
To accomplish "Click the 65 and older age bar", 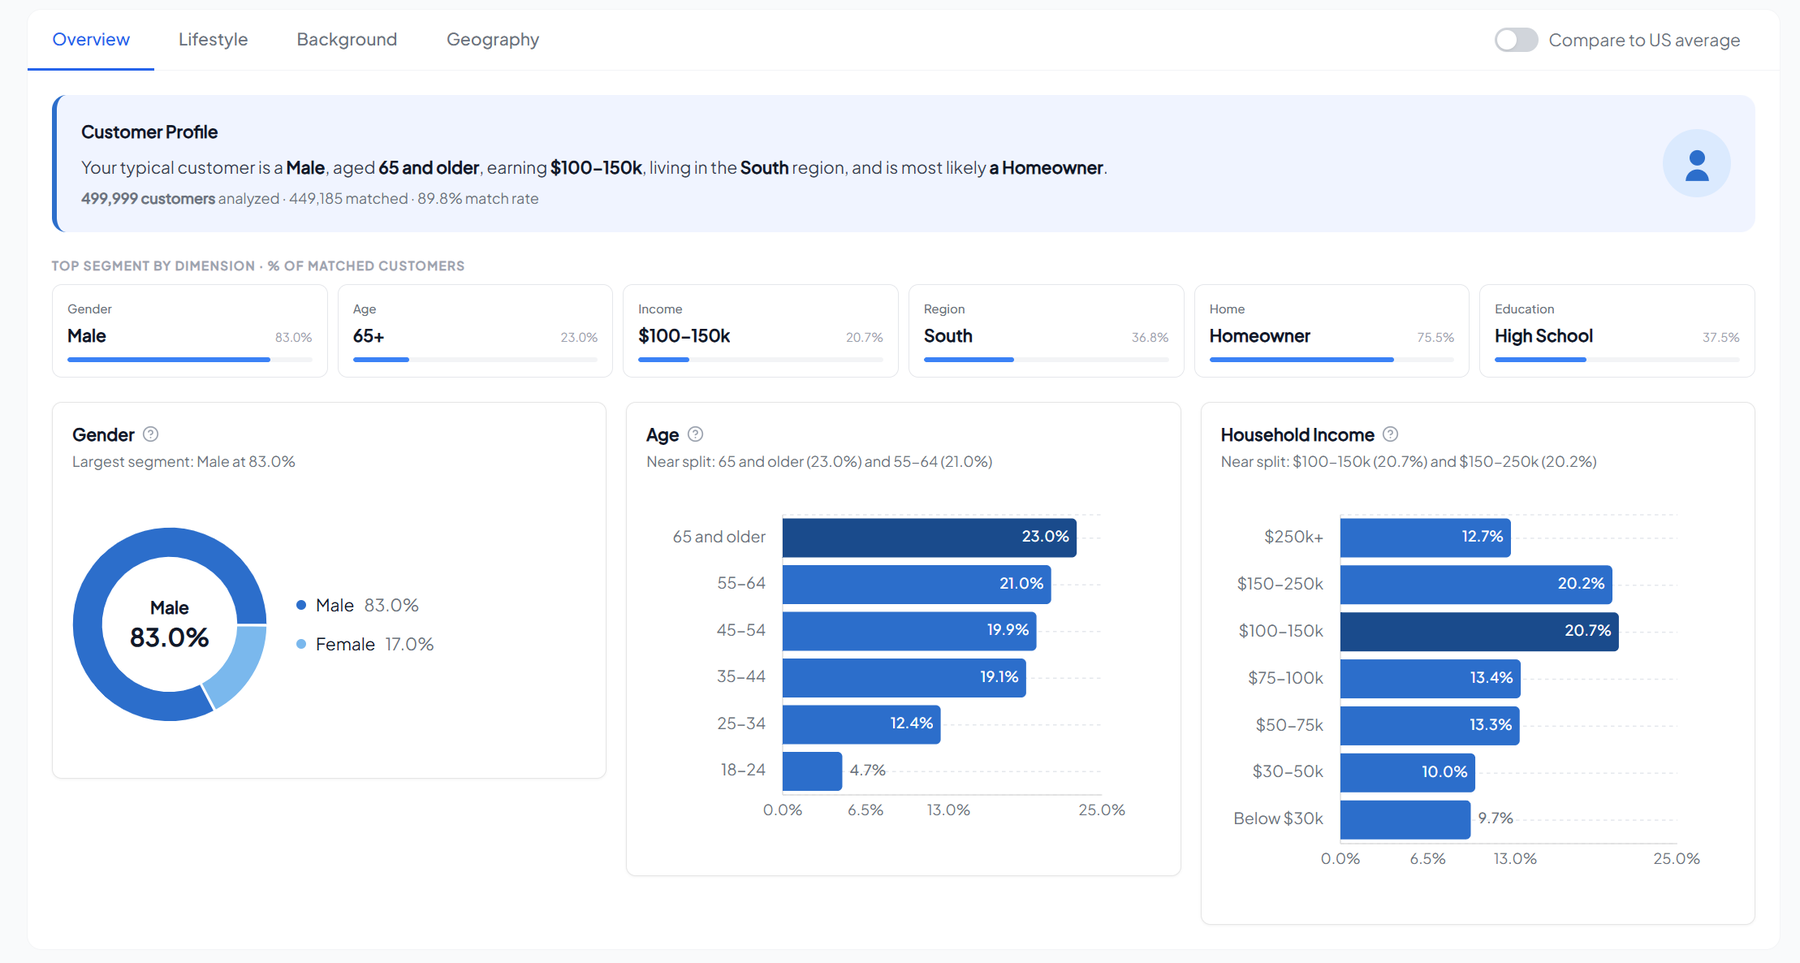I will click(x=929, y=537).
